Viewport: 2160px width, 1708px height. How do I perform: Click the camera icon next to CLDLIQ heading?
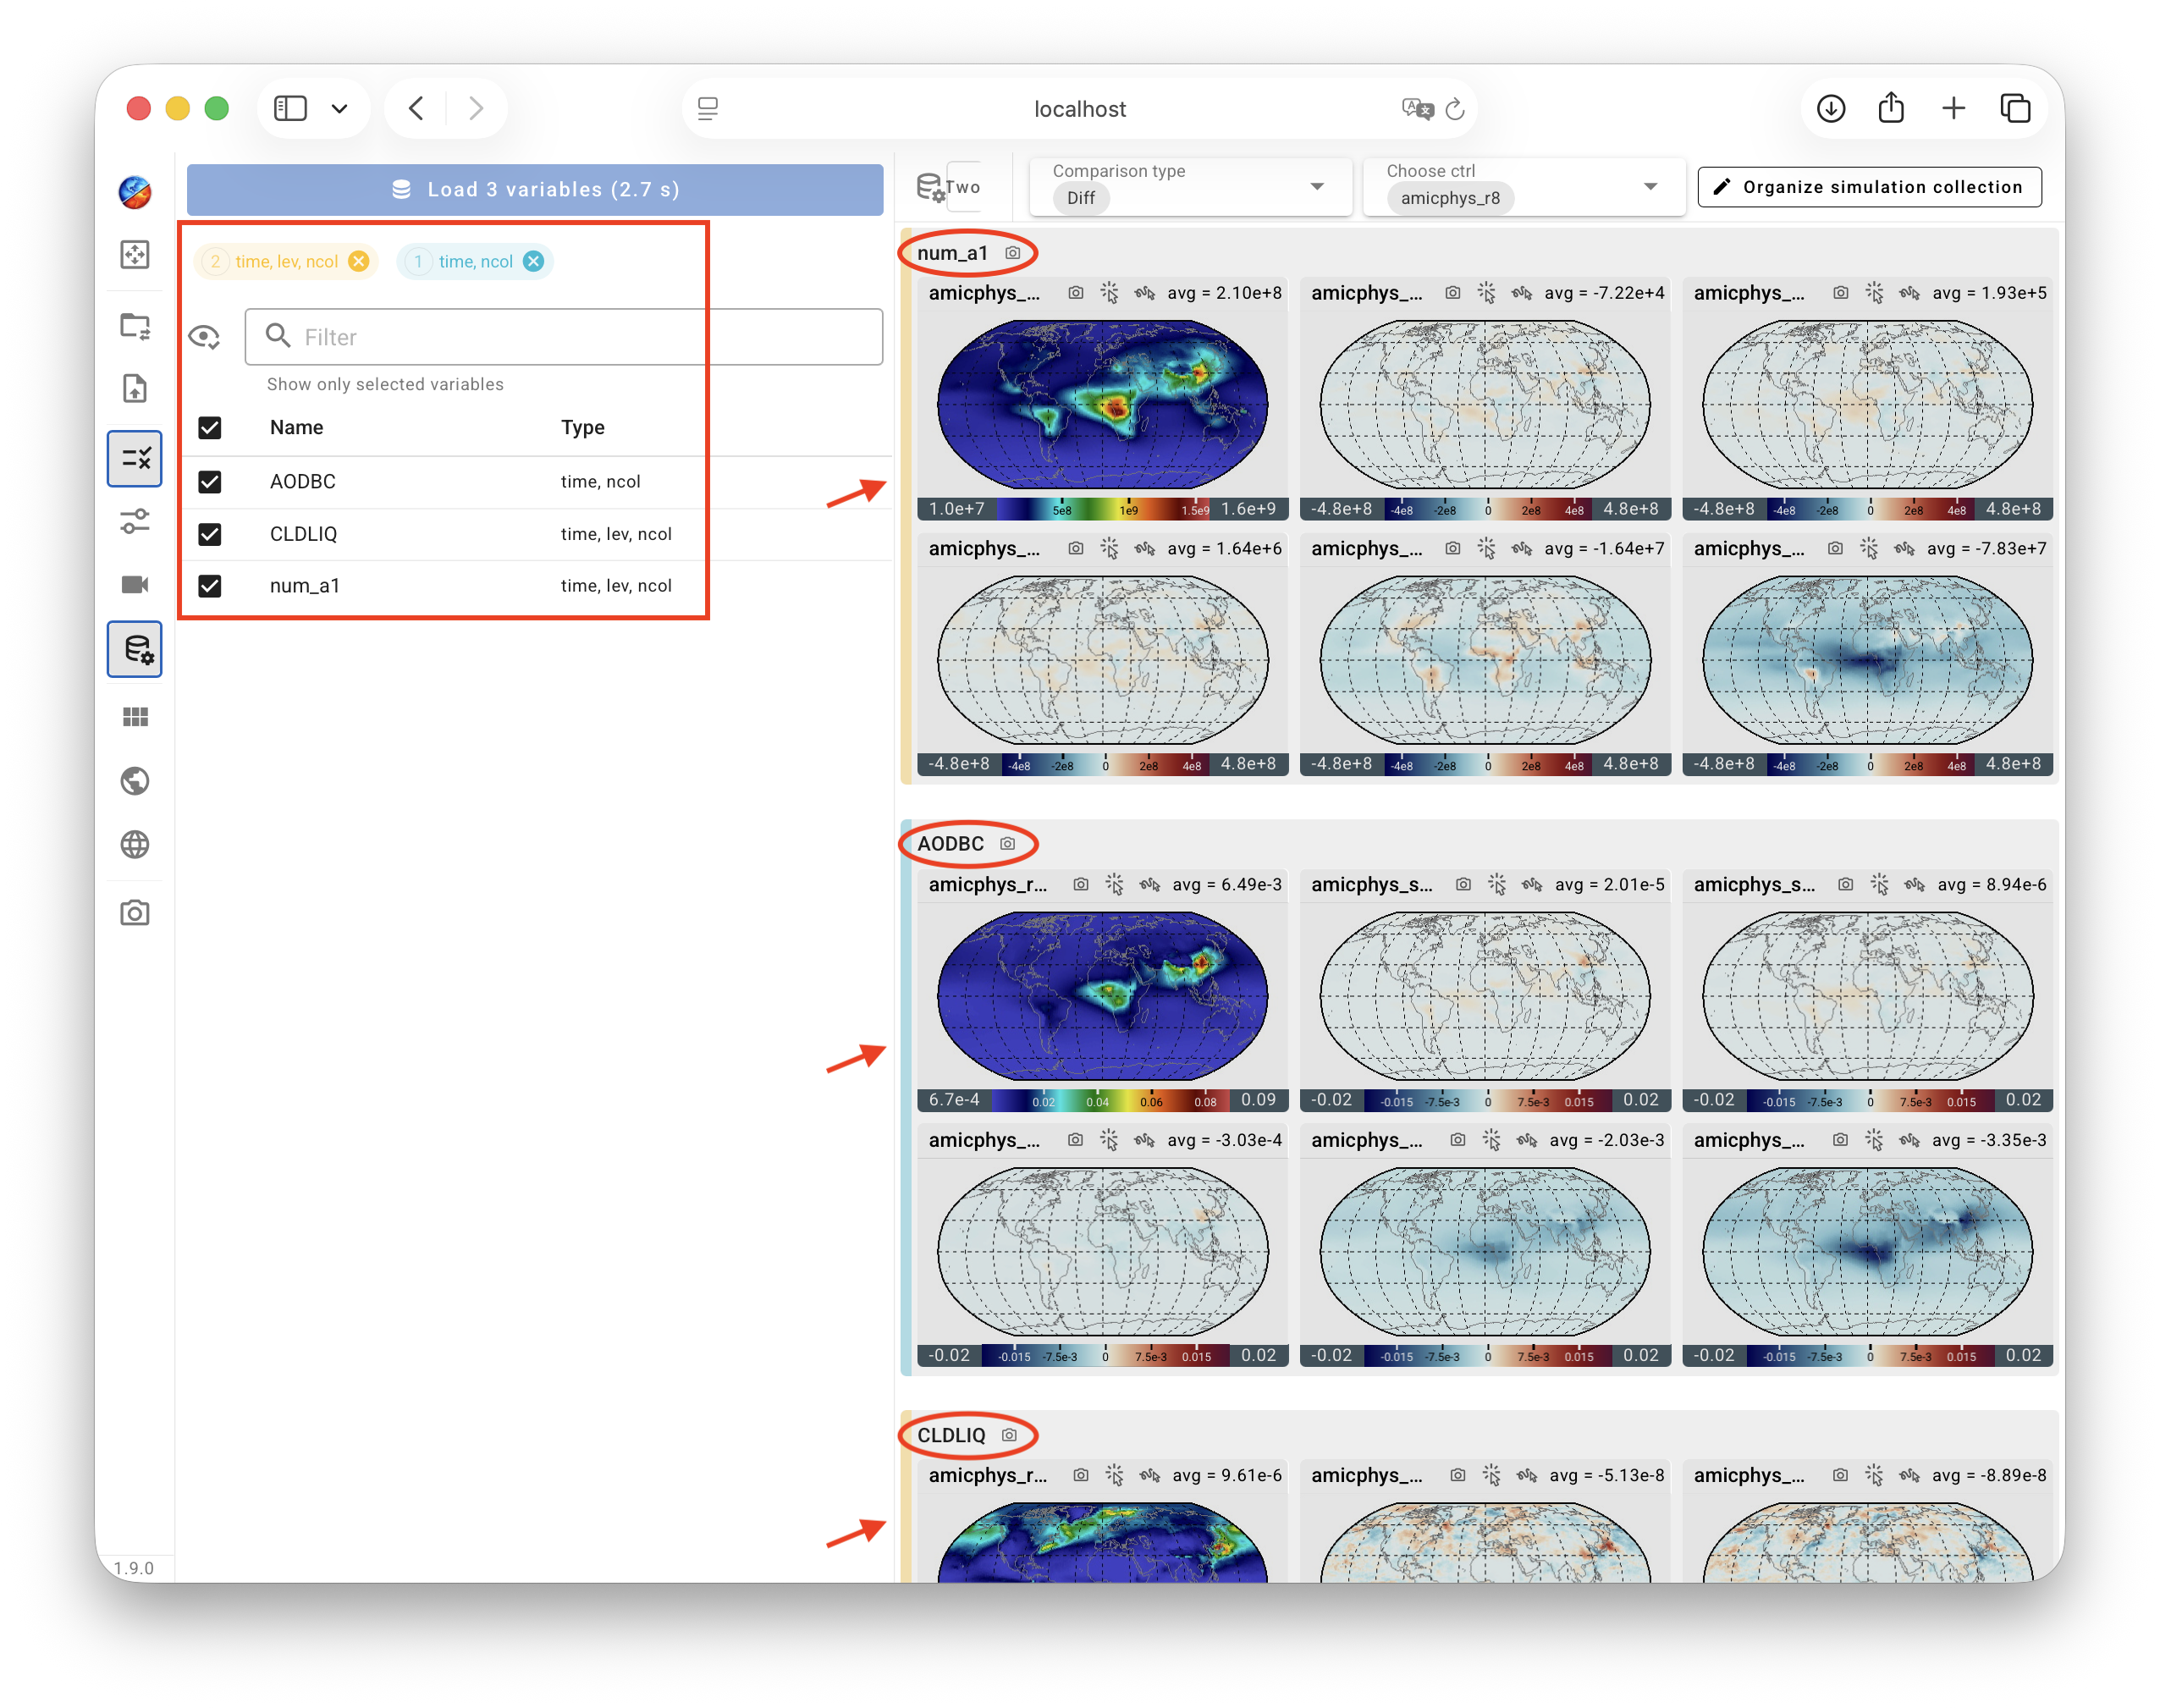tap(1010, 1435)
